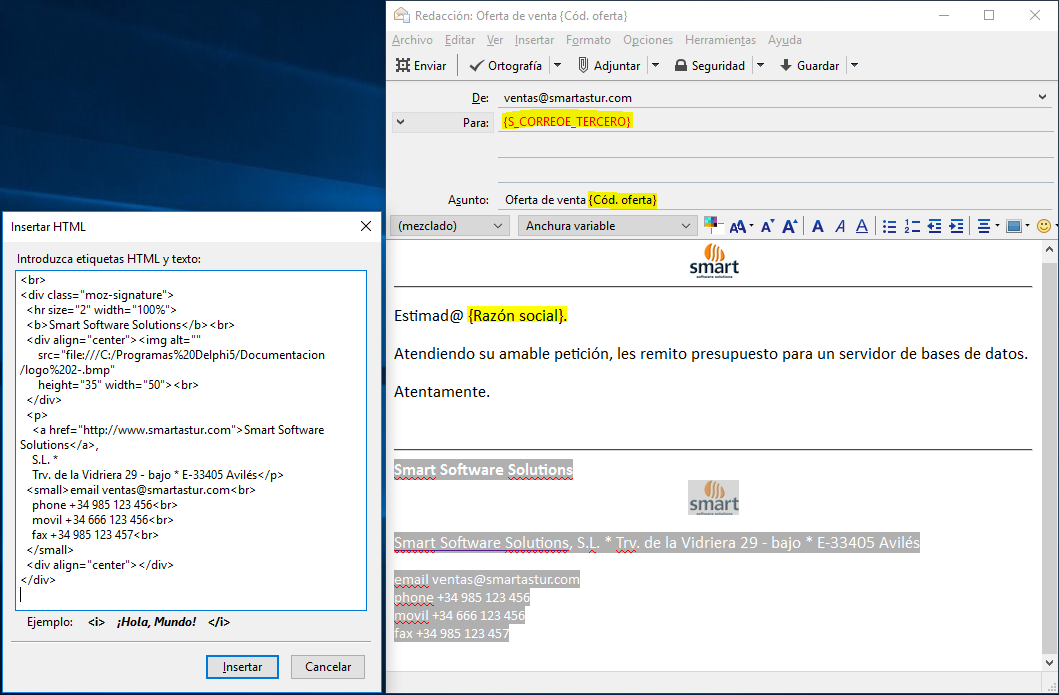Open the Editar menu
The image size is (1059, 695).
point(459,40)
